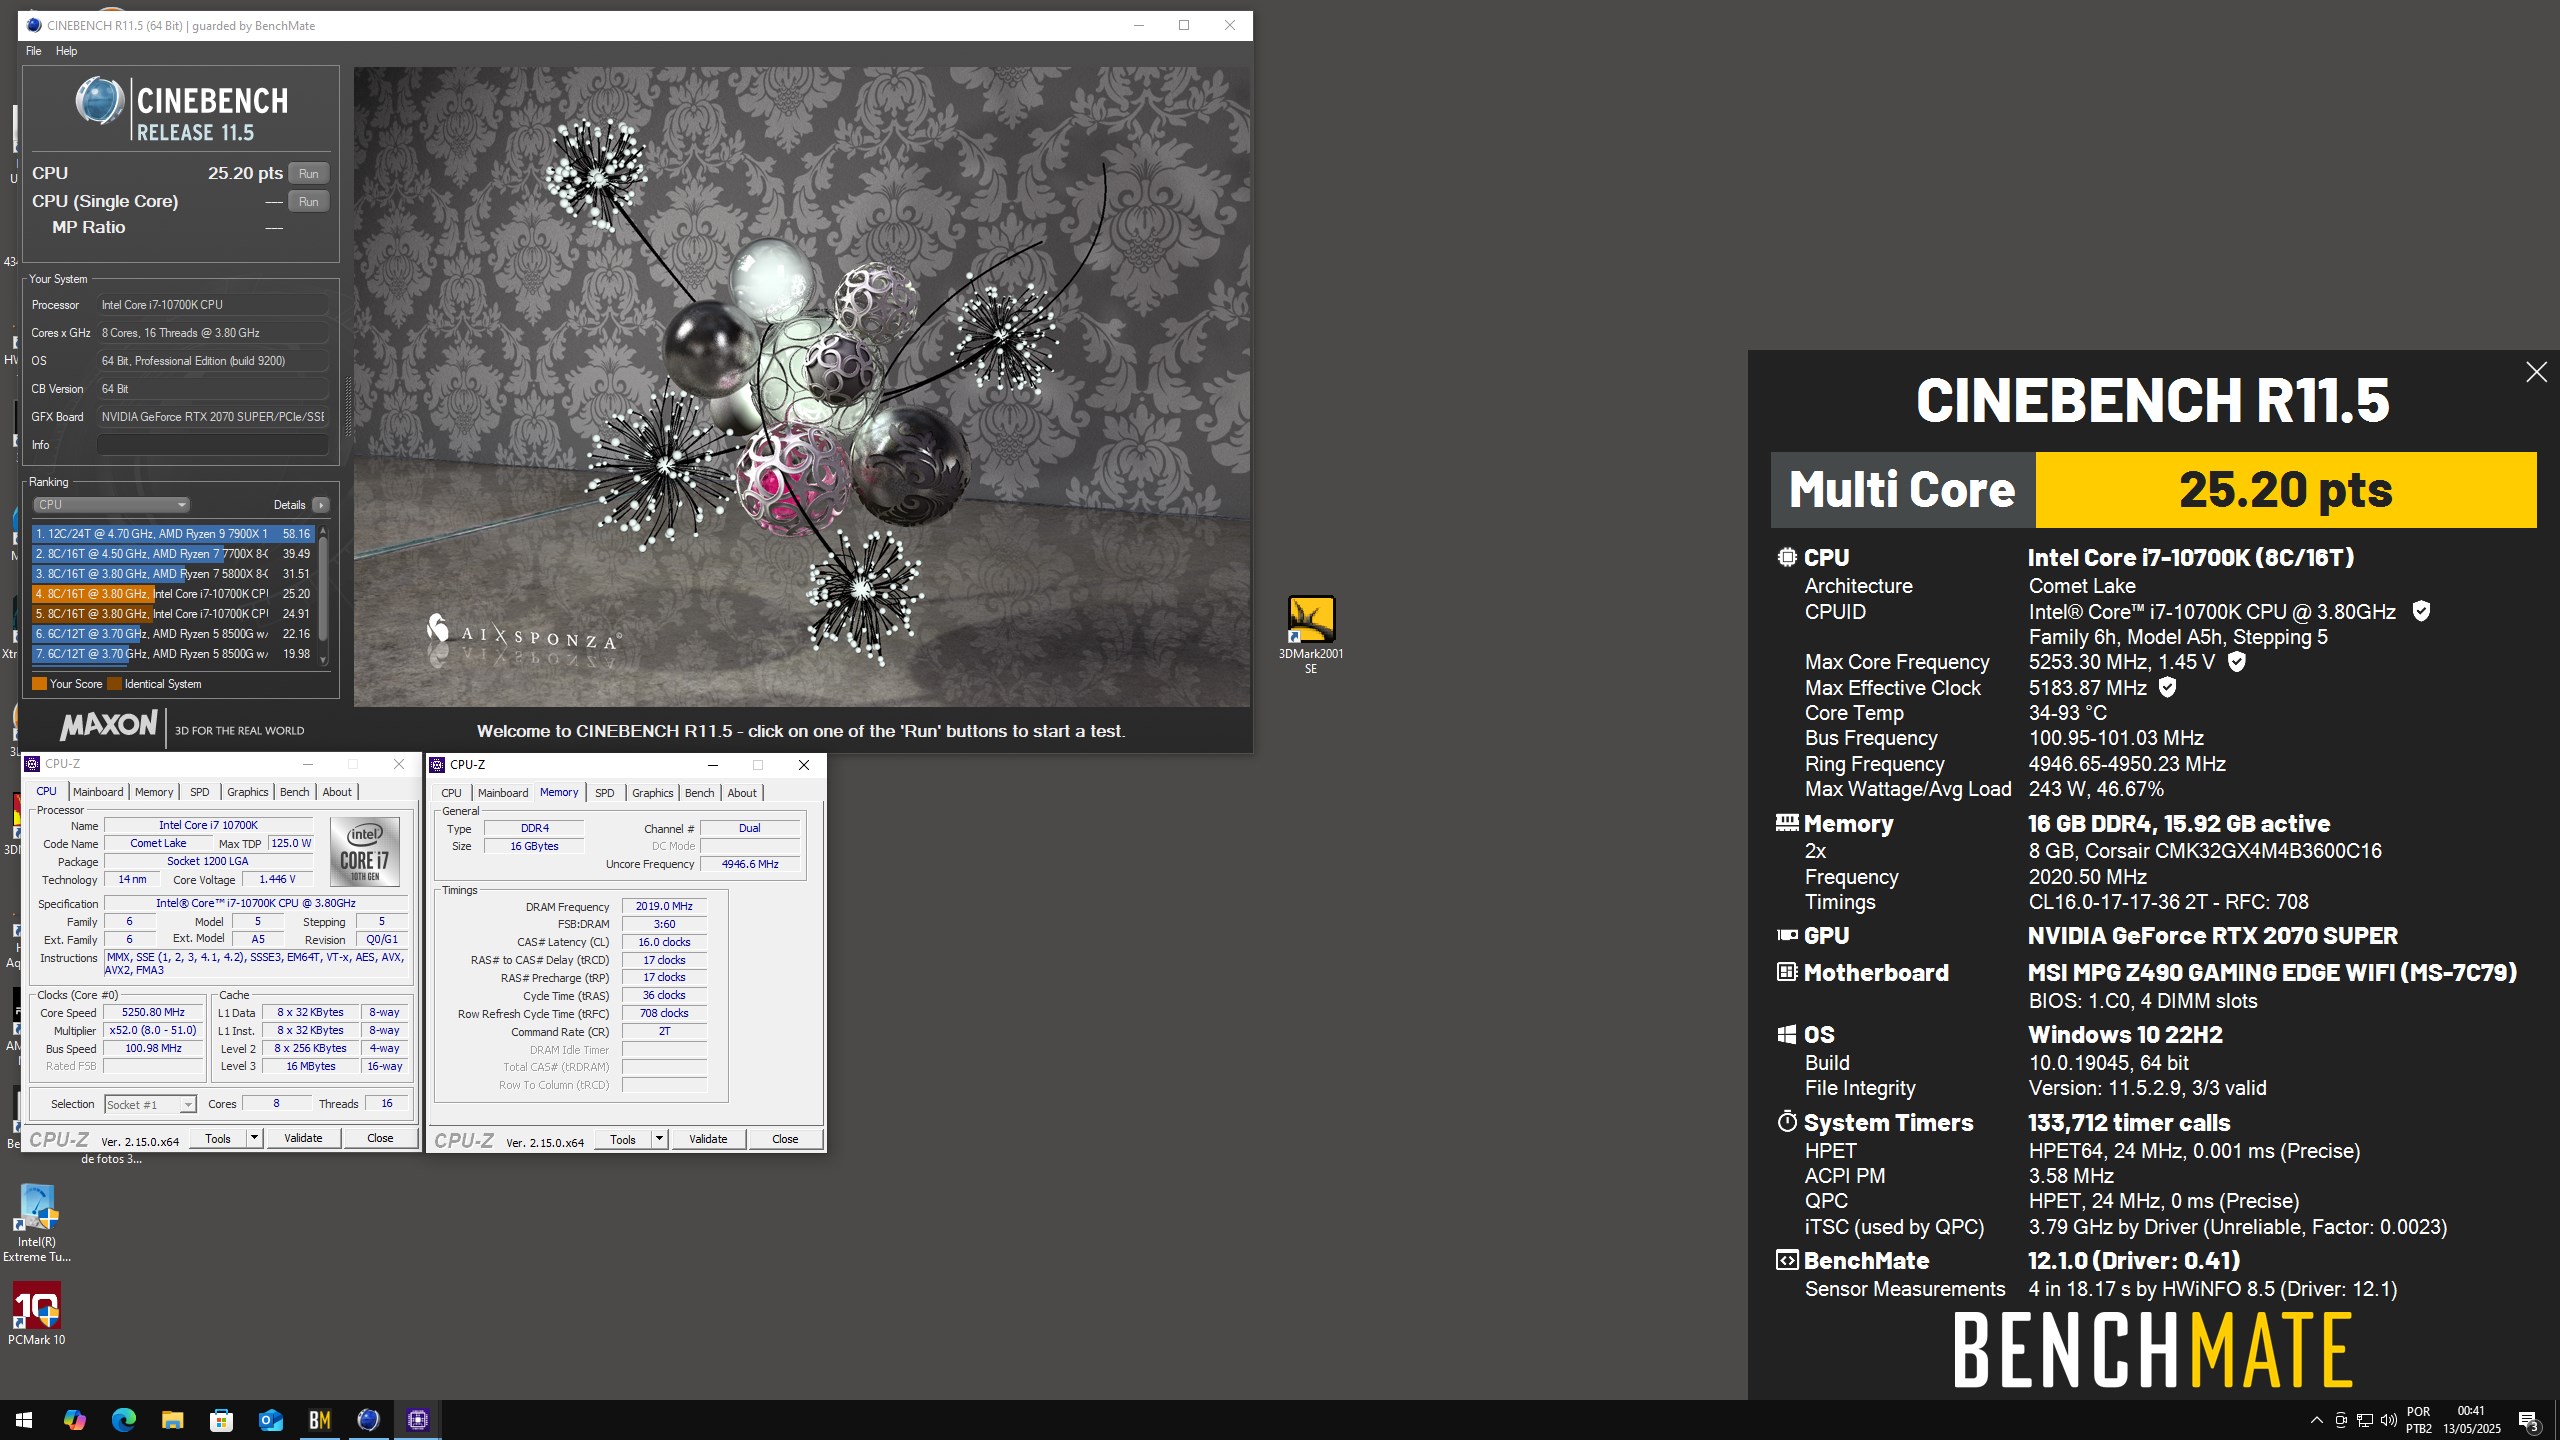
Task: Click the empty Info field in Your System
Action: (x=212, y=445)
